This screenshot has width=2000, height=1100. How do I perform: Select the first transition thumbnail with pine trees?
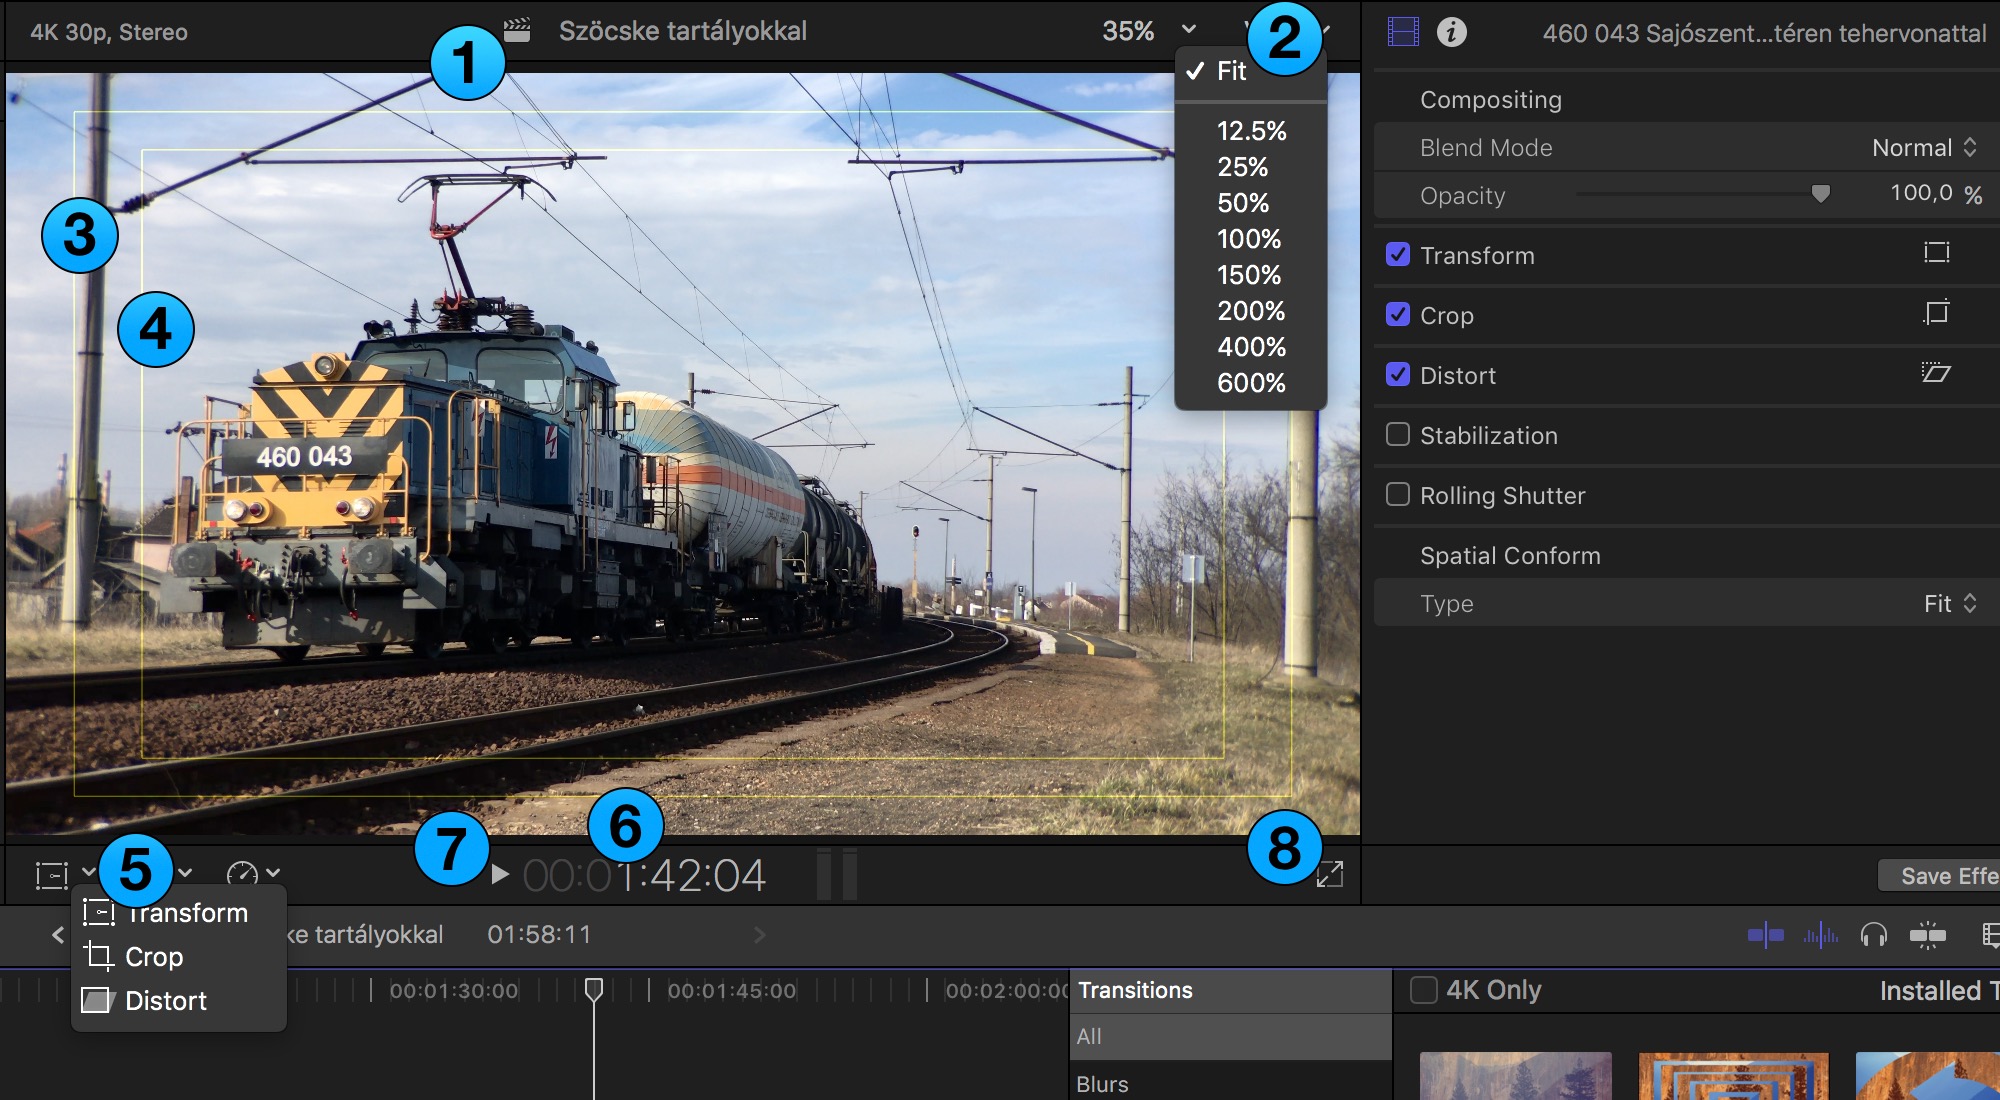point(1515,1076)
